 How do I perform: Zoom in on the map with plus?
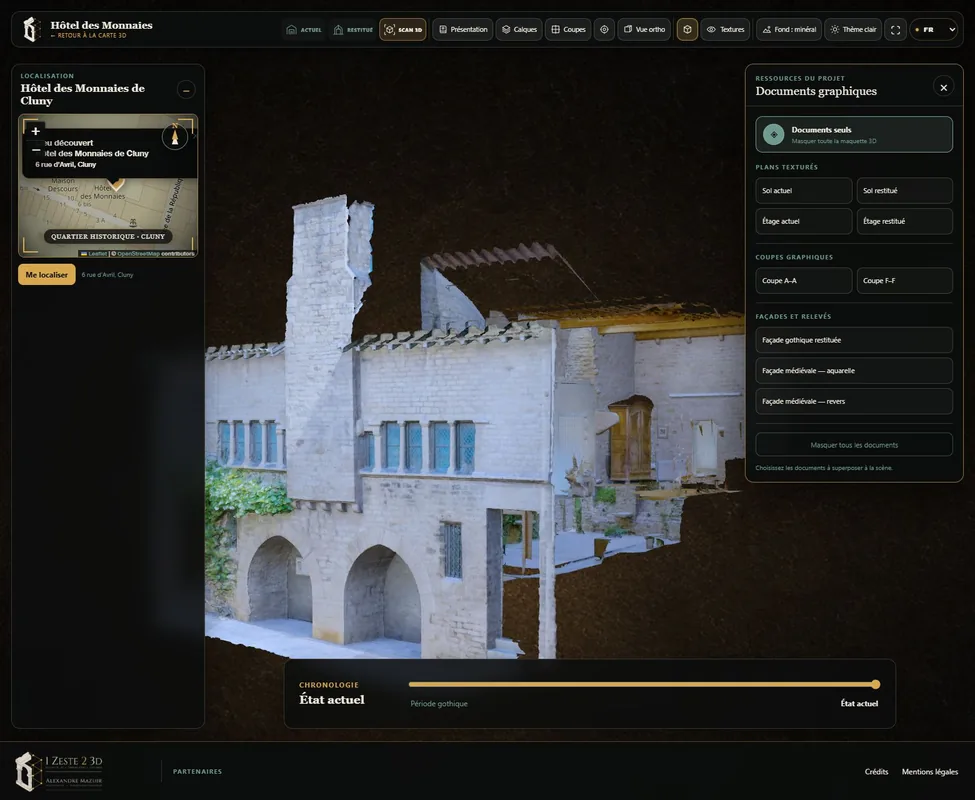click(35, 131)
